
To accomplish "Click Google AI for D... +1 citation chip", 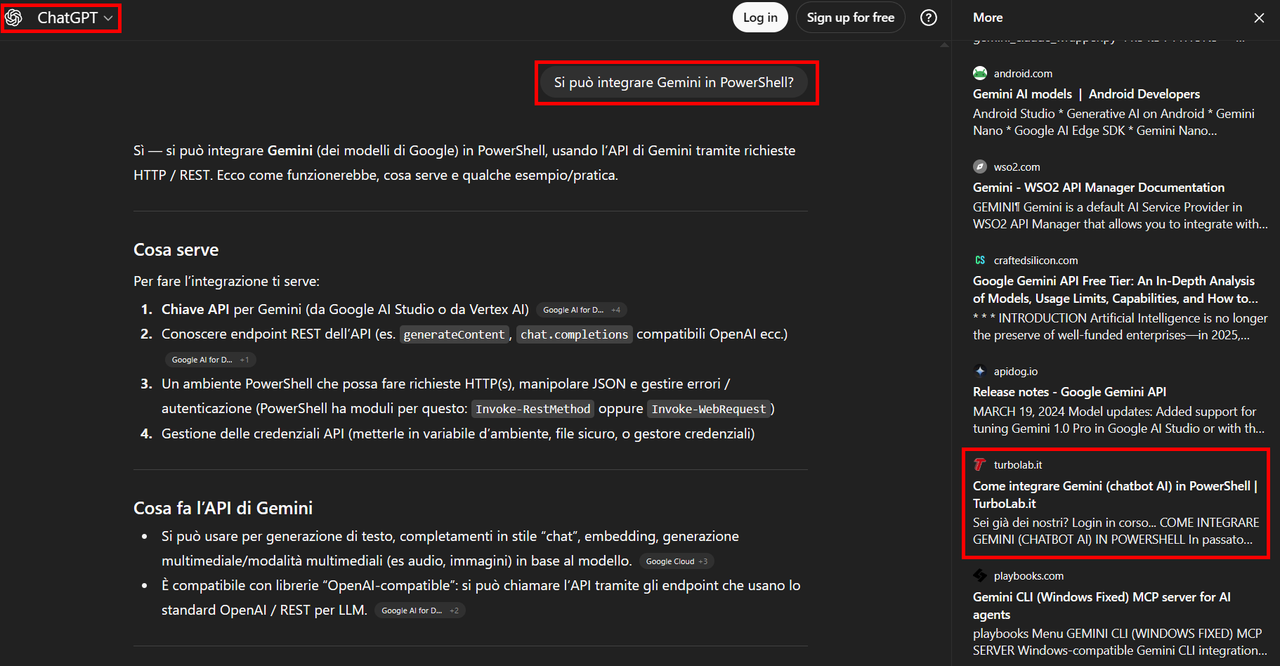I will tap(211, 359).
